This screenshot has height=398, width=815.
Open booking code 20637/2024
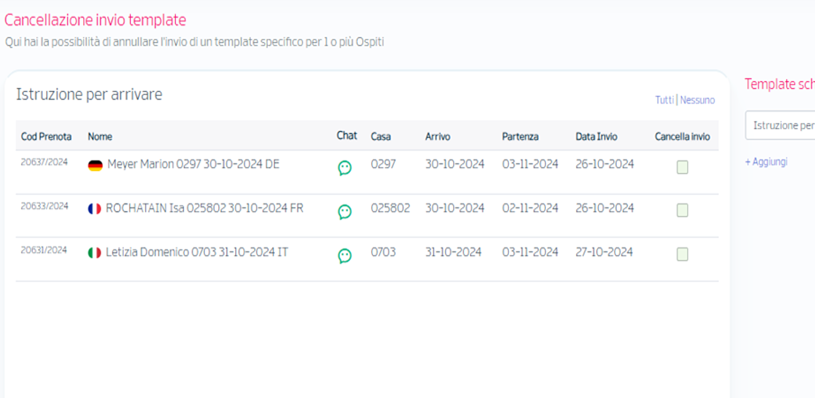[44, 162]
